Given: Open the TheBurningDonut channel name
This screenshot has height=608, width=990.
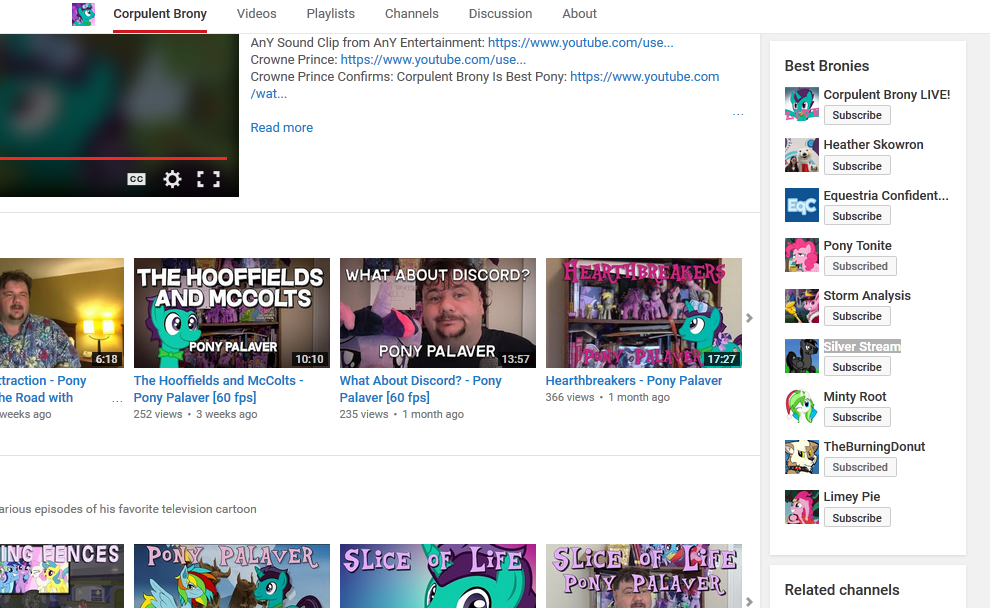Looking at the screenshot, I should [x=874, y=446].
